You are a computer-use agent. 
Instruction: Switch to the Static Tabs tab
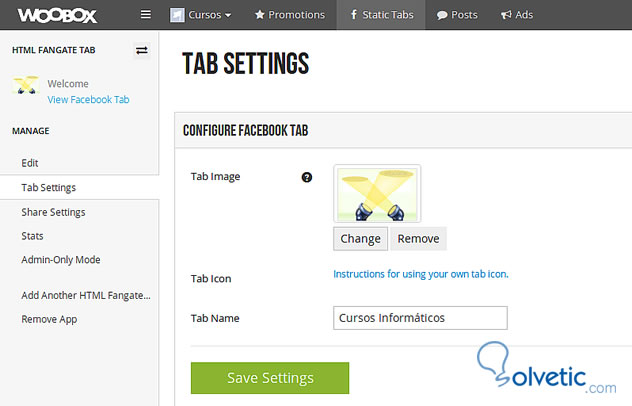point(380,15)
